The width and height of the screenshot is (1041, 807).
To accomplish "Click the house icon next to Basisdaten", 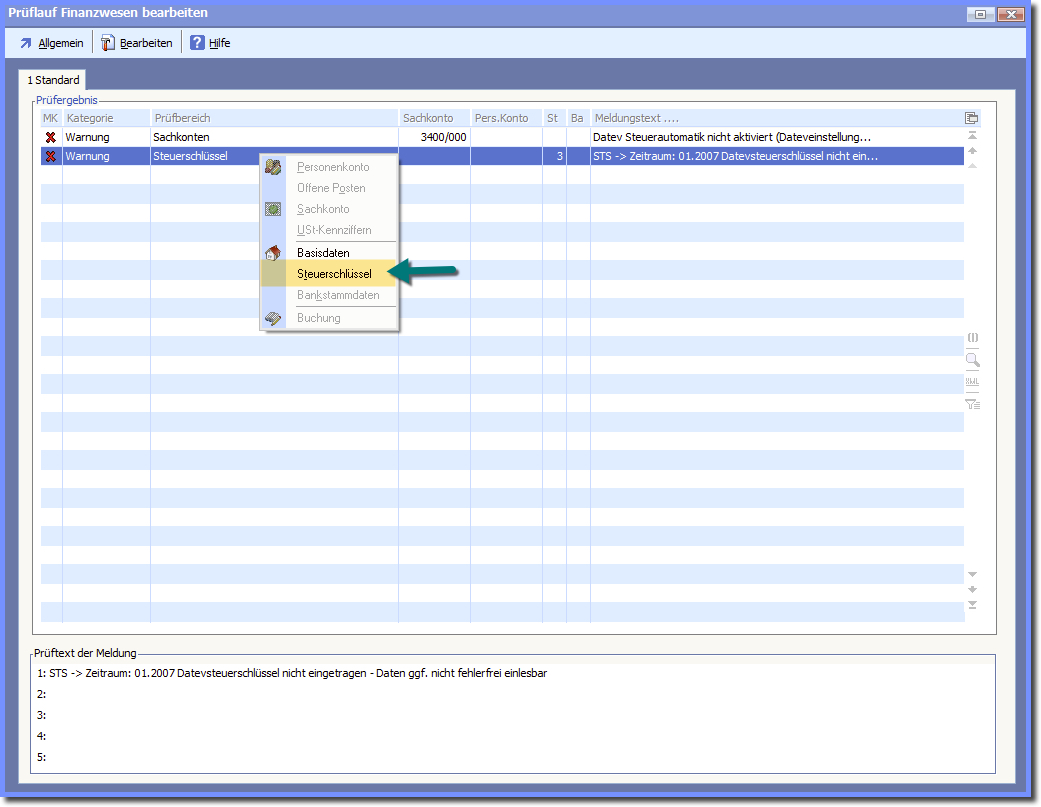I will coord(273,253).
